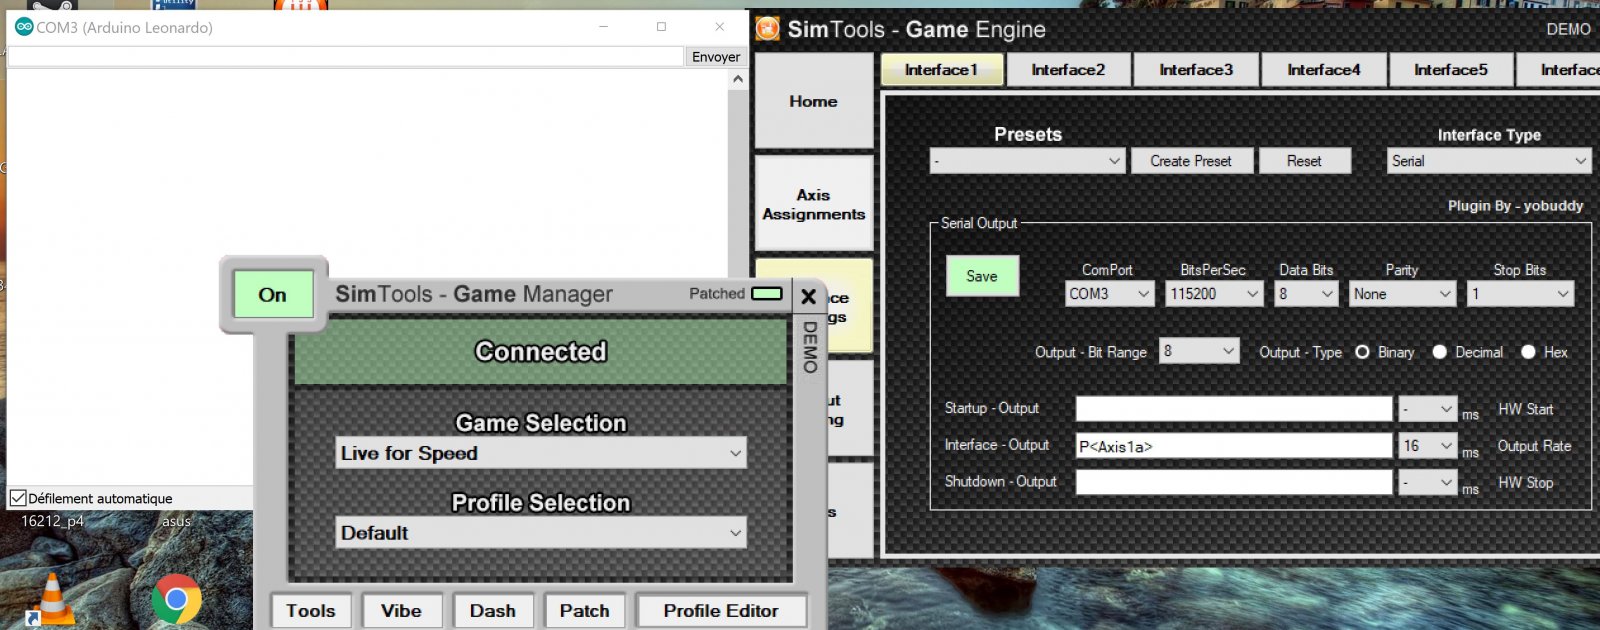Click the Arduino logo in the COM3 title bar

pos(24,27)
